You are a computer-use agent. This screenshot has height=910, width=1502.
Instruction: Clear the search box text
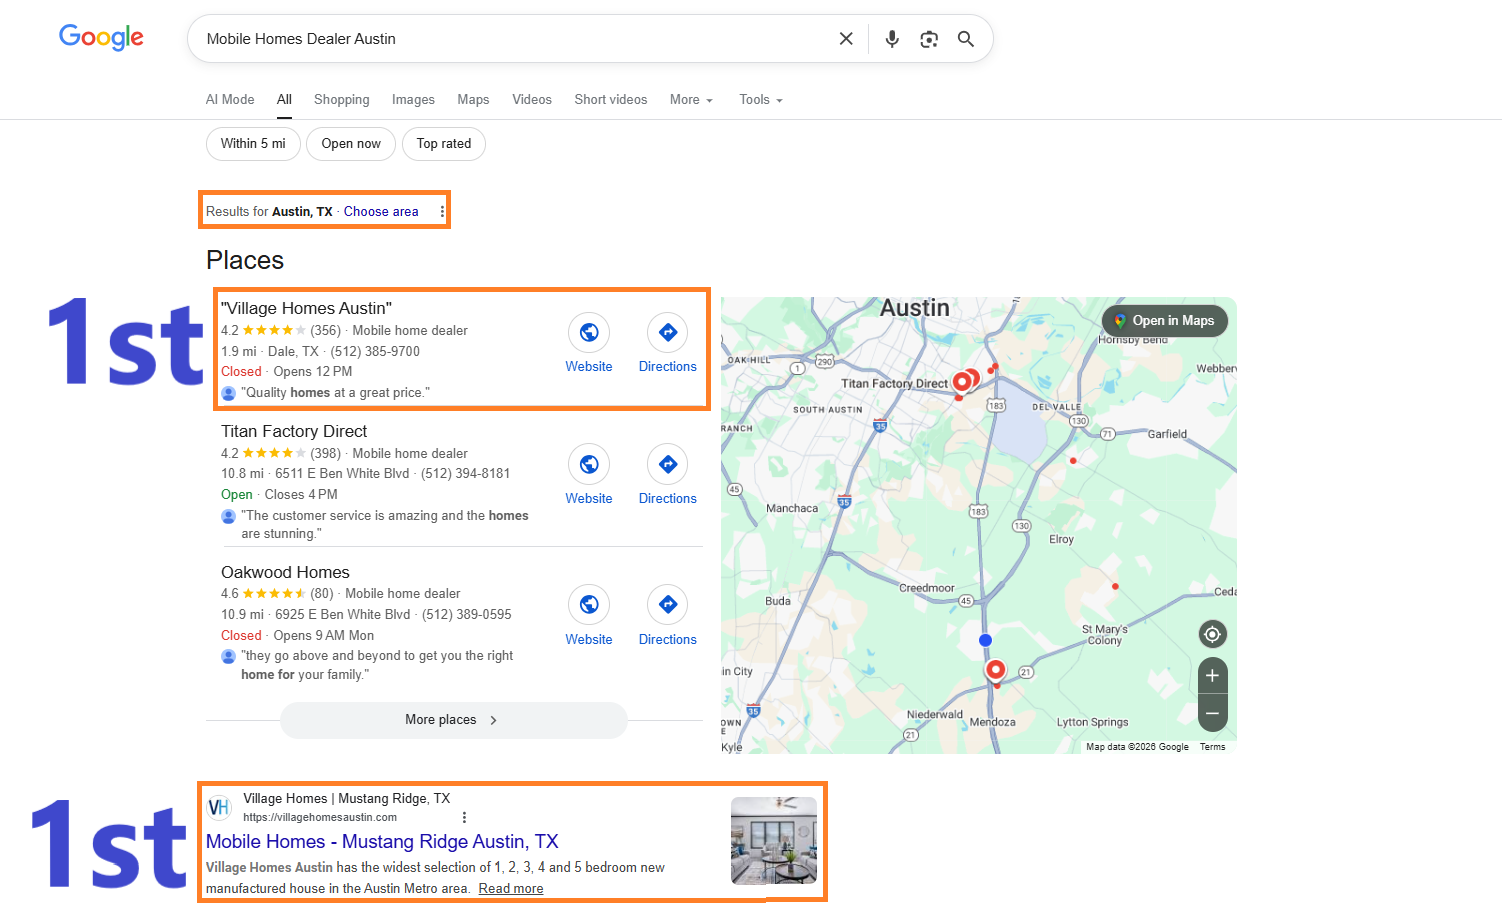(x=846, y=39)
